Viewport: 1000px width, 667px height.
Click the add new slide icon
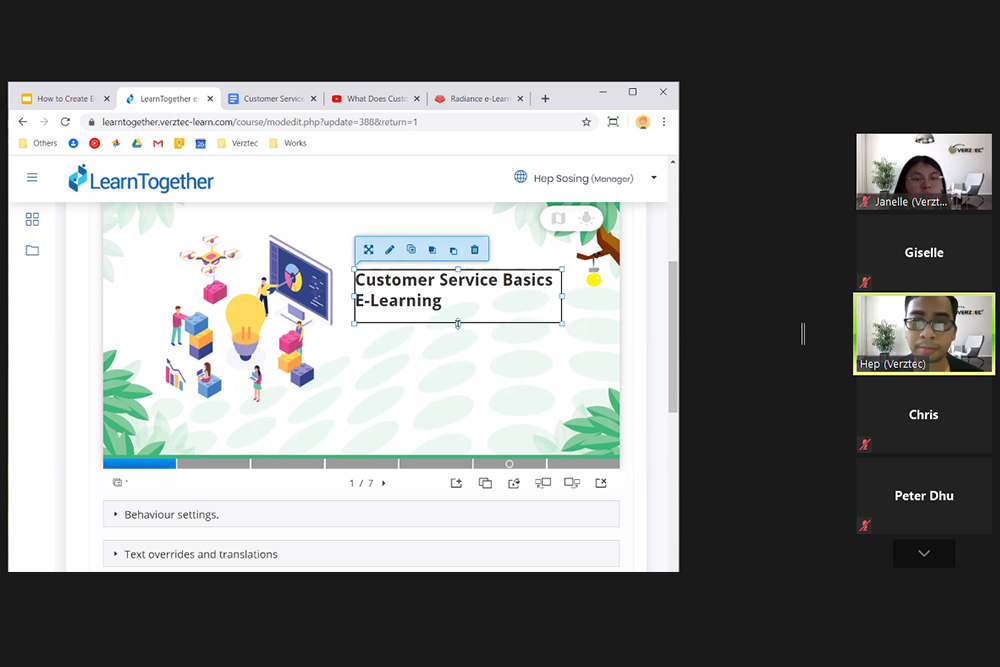pos(456,483)
